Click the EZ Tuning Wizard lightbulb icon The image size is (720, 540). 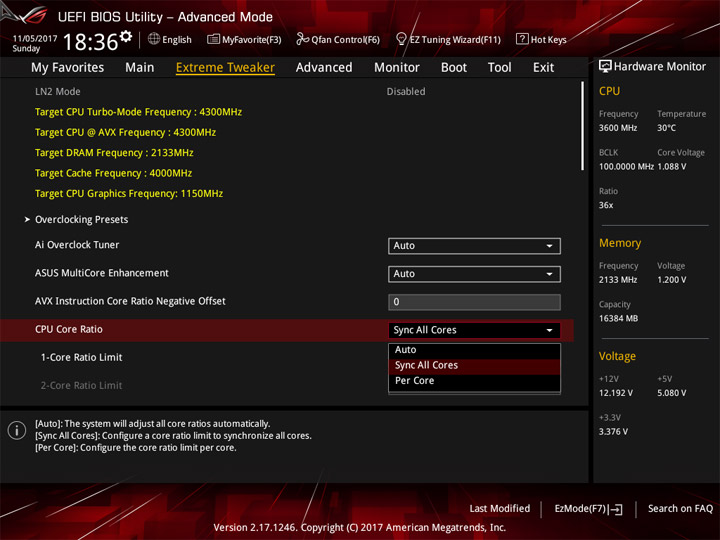pyautogui.click(x=401, y=39)
